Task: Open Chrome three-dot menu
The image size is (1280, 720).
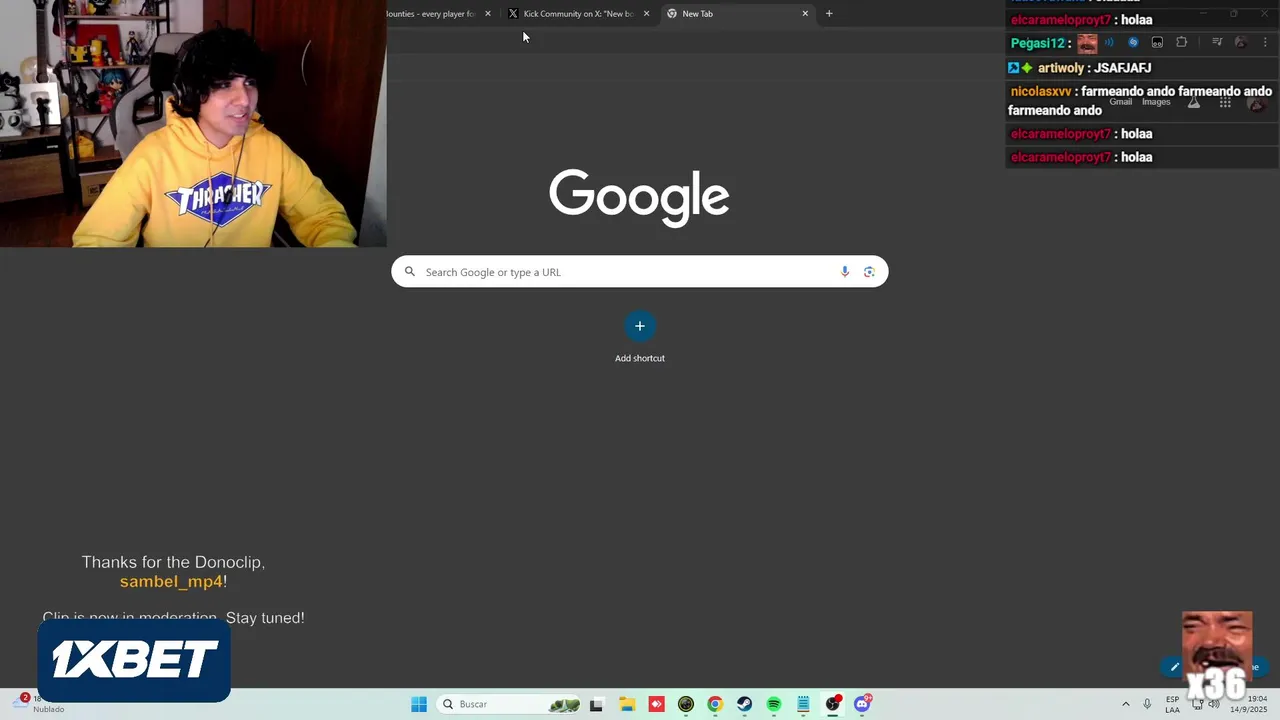Action: 1263,42
